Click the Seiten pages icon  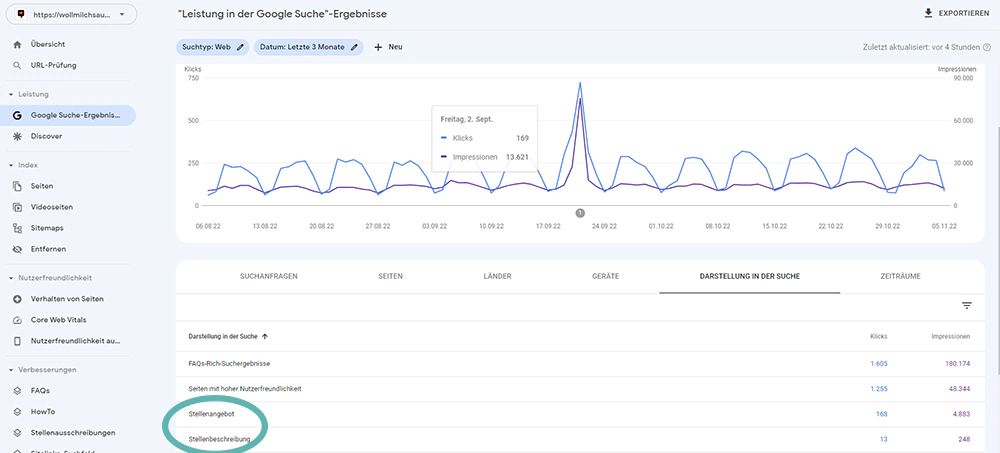click(x=18, y=186)
